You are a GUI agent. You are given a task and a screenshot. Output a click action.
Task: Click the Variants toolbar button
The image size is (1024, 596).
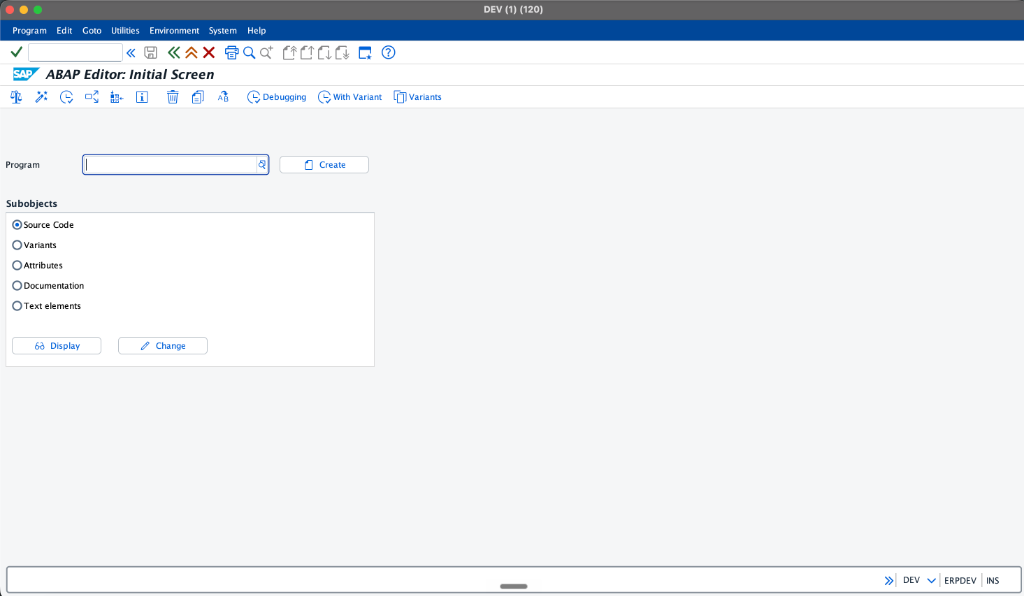pos(417,97)
